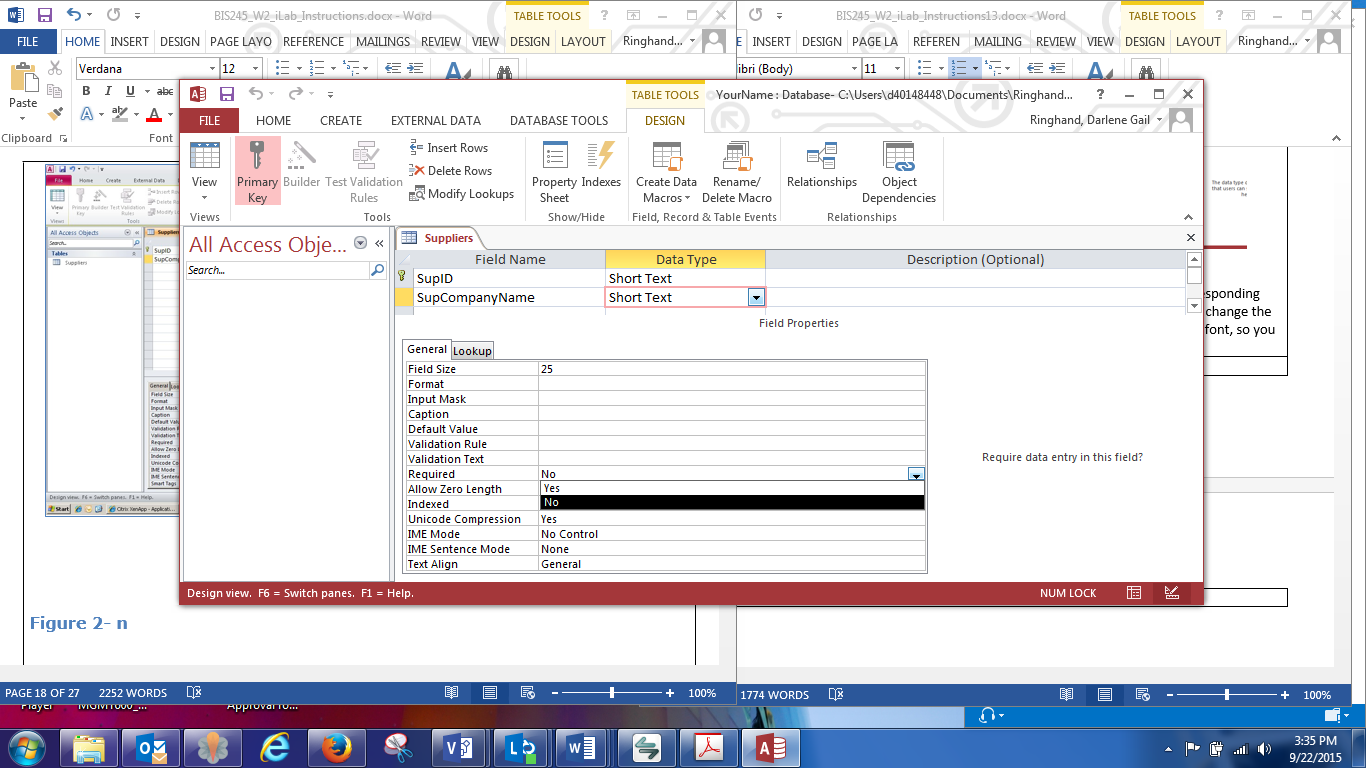Open the Property Sheet pane
The height and width of the screenshot is (768, 1366).
[x=554, y=170]
